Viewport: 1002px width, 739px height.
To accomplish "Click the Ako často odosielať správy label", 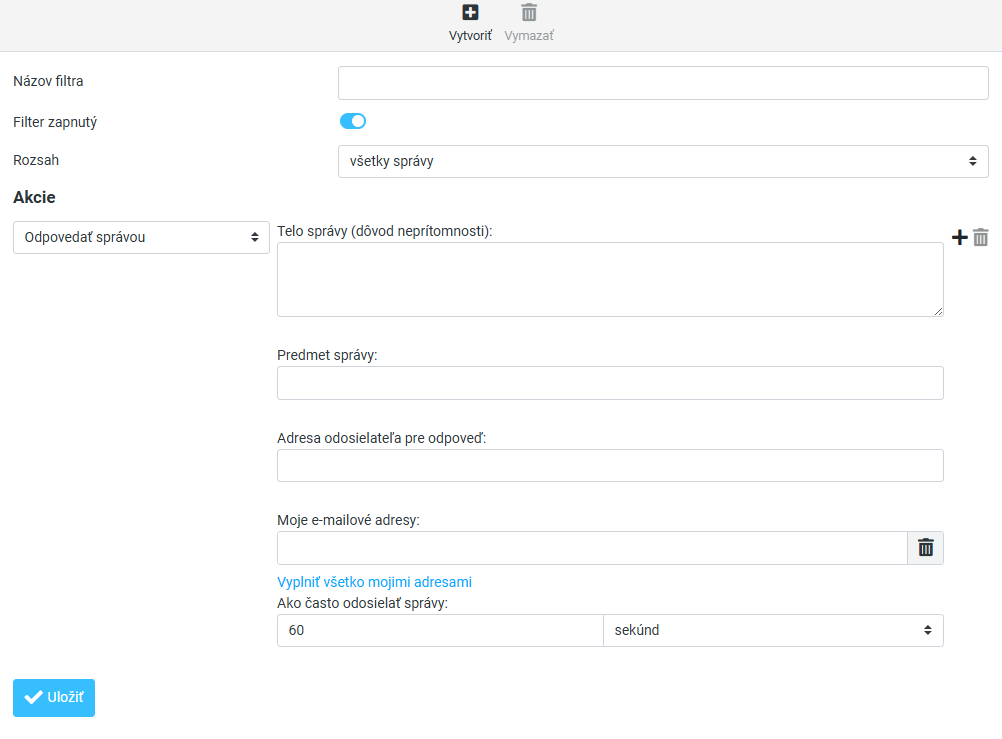I will coord(362,603).
